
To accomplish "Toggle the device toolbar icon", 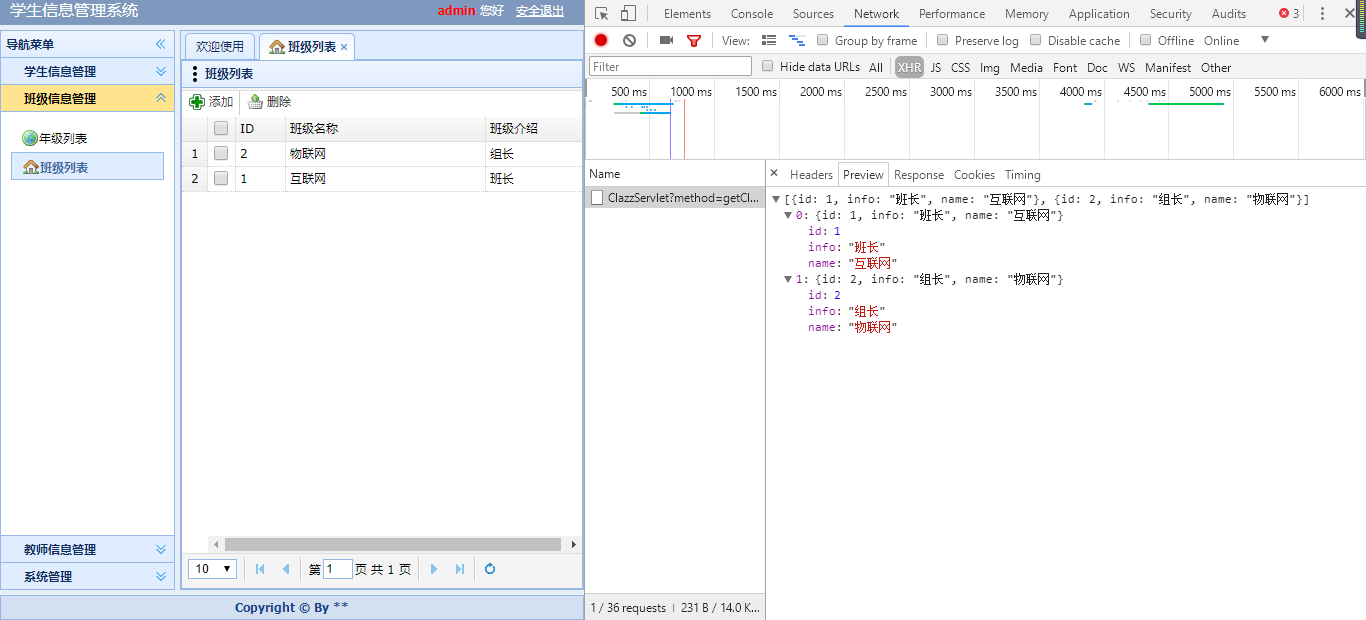I will click(628, 13).
